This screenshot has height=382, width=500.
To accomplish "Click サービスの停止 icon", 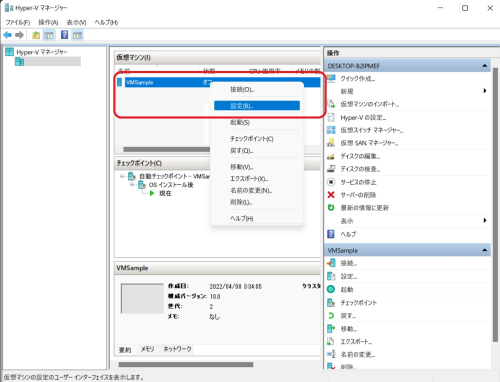I will click(x=331, y=182).
